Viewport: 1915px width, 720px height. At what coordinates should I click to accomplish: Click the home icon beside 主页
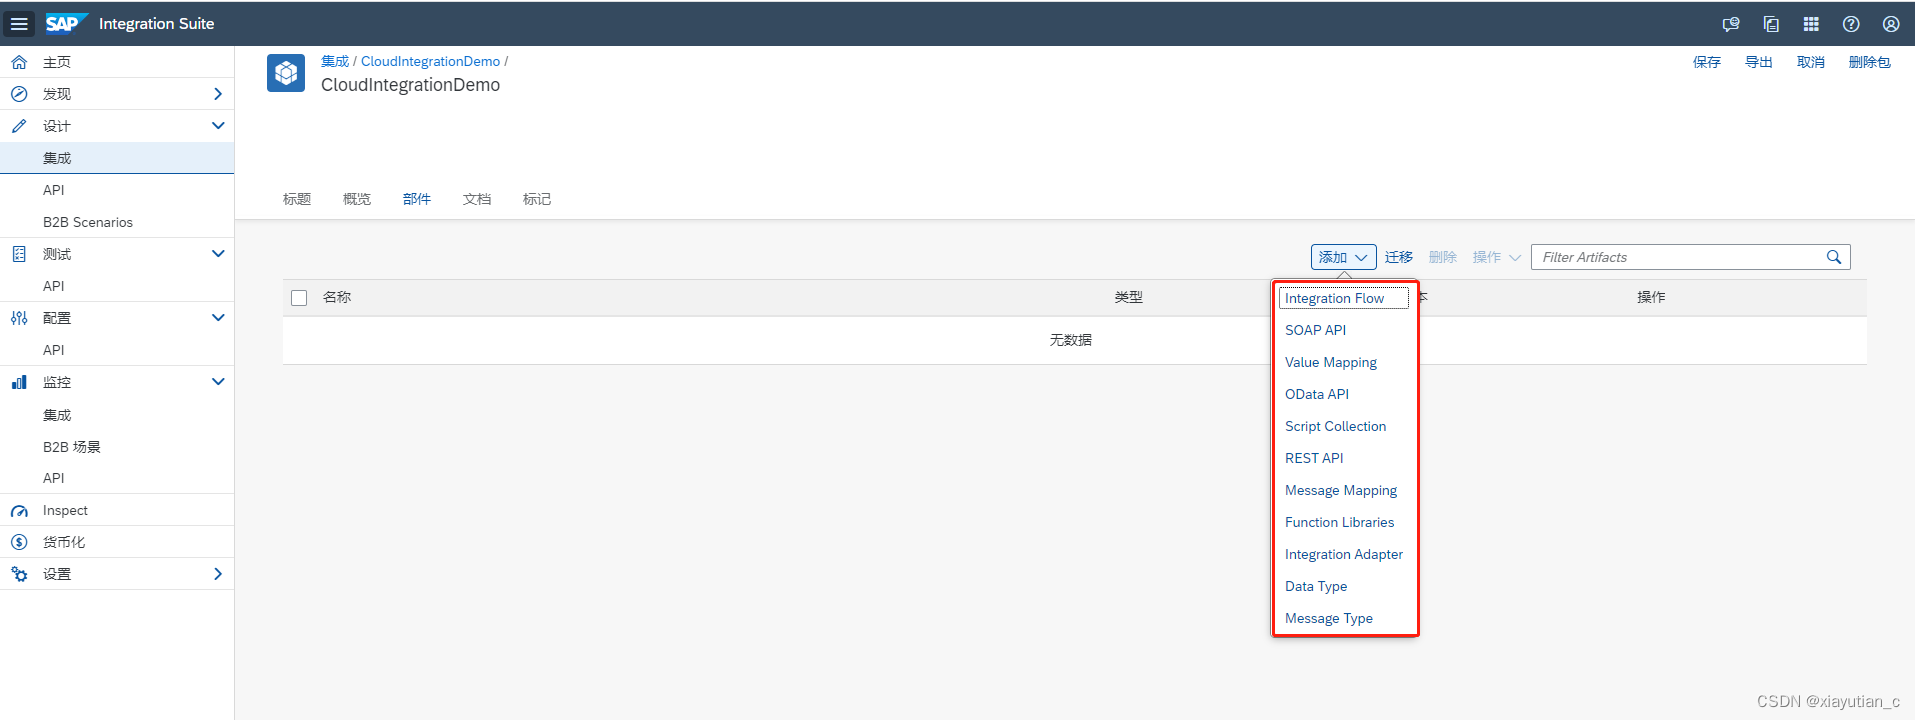pyautogui.click(x=19, y=62)
